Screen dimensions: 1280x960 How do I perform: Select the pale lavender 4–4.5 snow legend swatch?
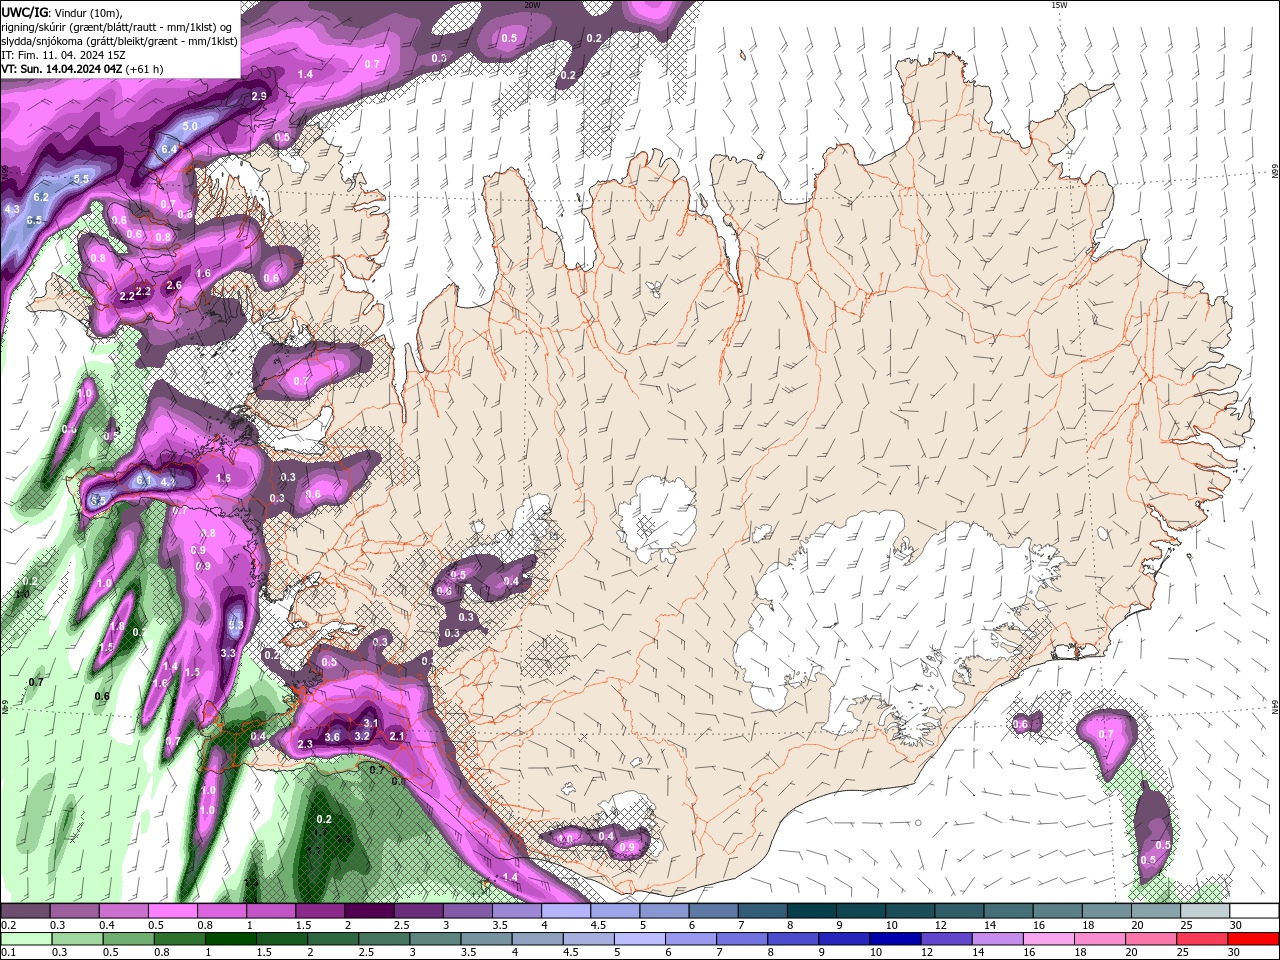pos(565,911)
